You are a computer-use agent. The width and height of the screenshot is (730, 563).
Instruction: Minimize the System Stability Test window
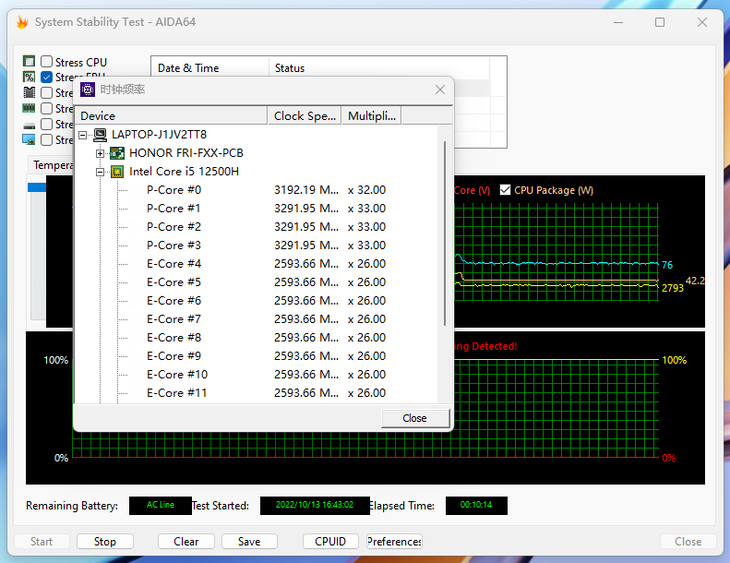[618, 22]
